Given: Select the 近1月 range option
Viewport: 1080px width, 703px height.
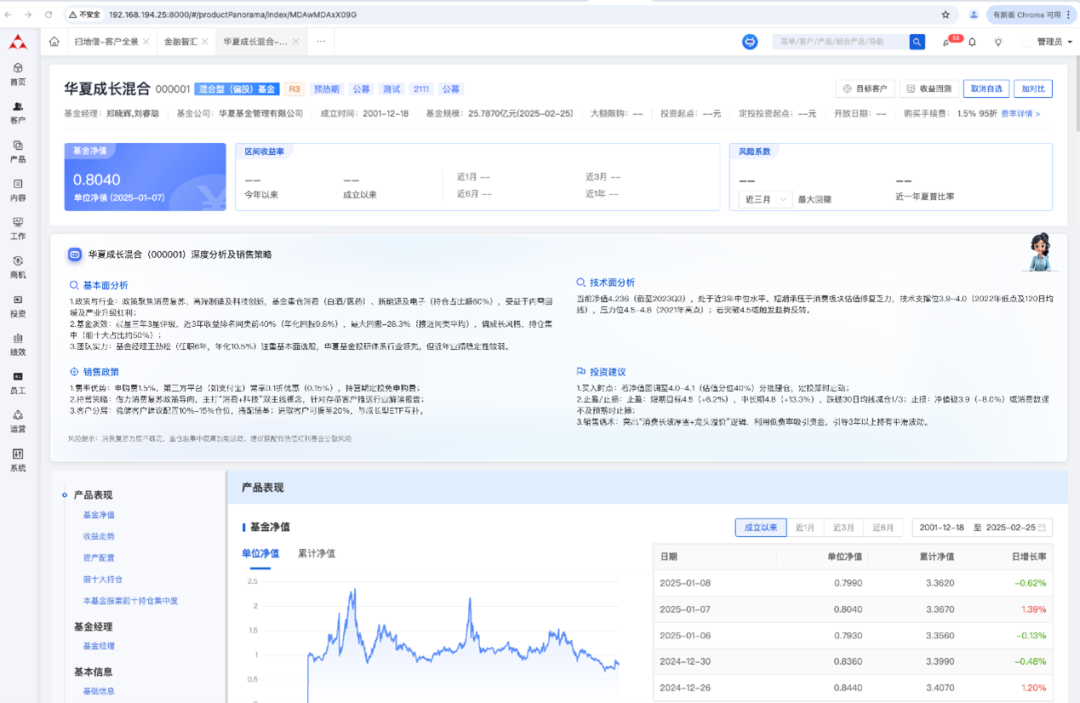Looking at the screenshot, I should [x=805, y=527].
